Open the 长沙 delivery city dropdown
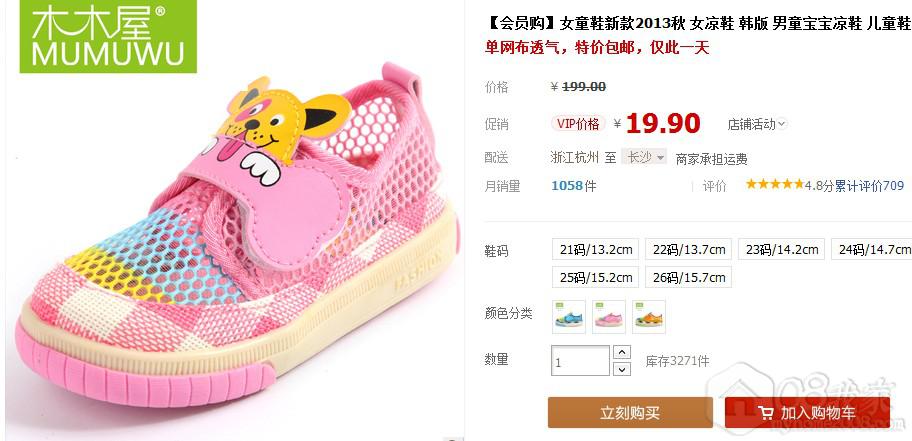Screen dimensions: 912x441 (x=644, y=157)
